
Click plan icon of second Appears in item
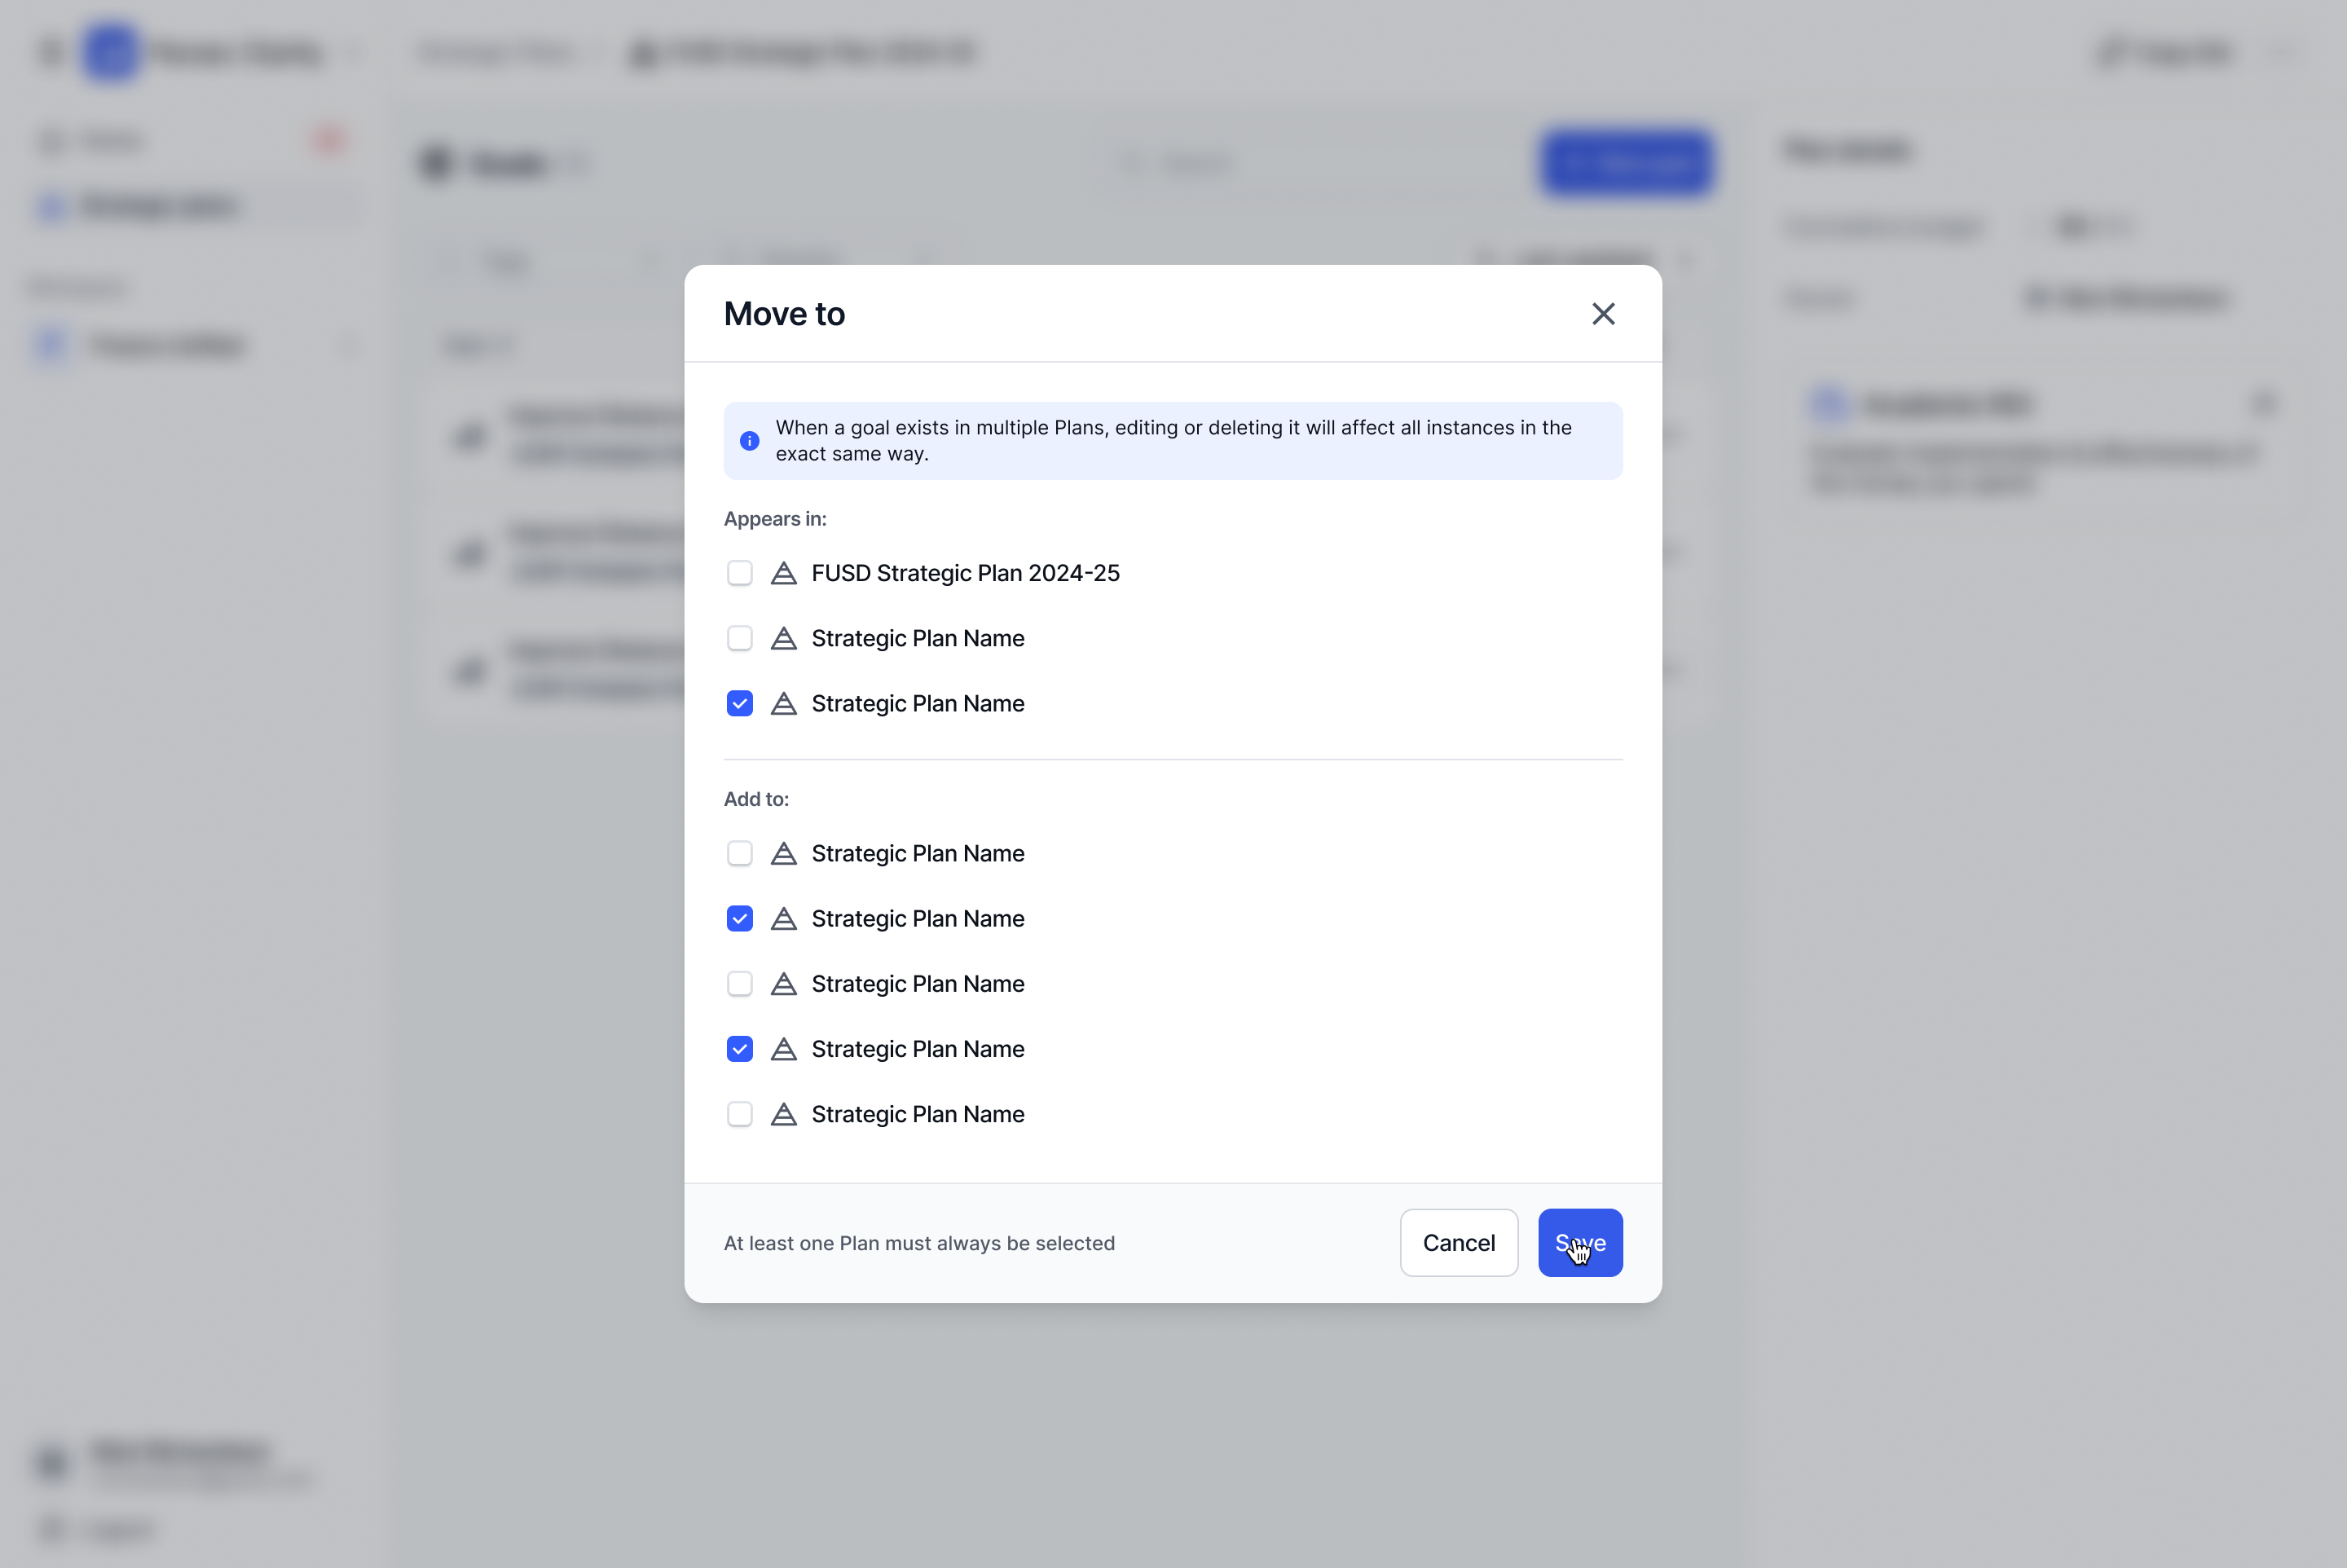pos(784,638)
